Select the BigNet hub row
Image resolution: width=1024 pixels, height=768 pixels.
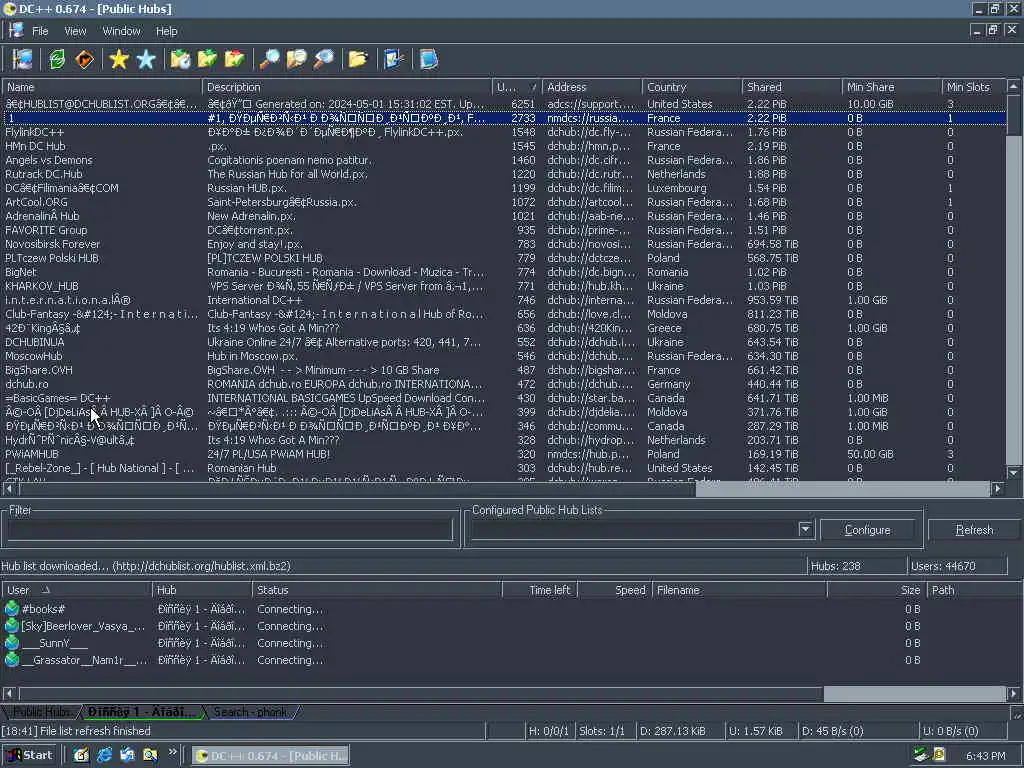point(504,272)
